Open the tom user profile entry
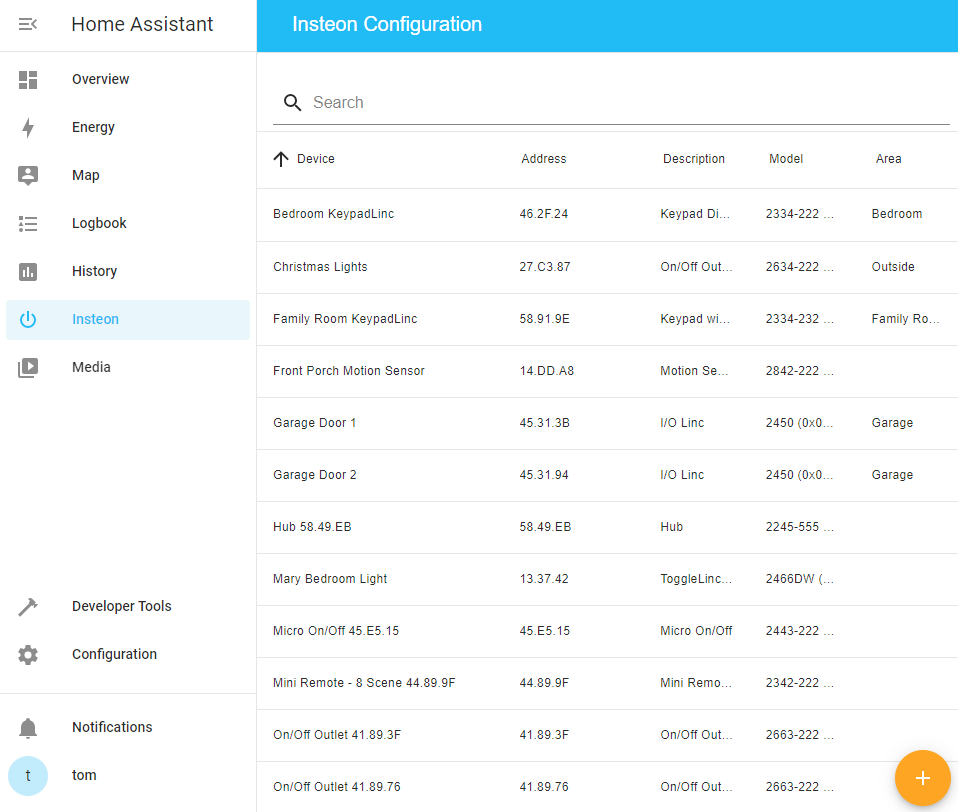The width and height of the screenshot is (958, 812). click(x=84, y=775)
